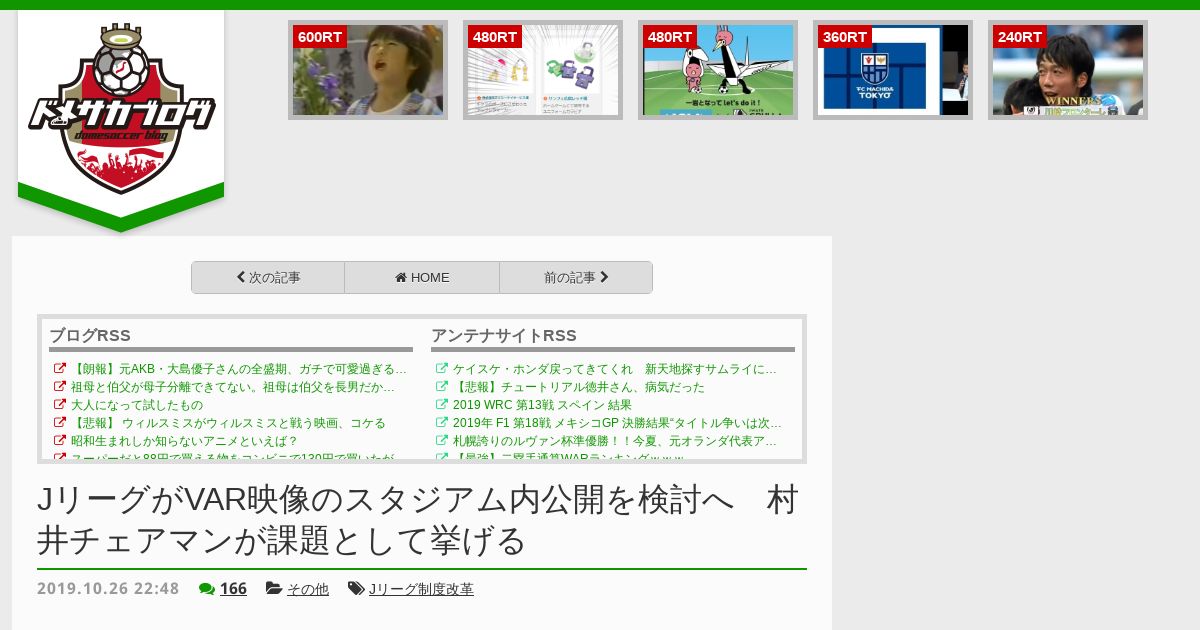This screenshot has height=630, width=1200.
Task: Open the 360RT FC Machida Tokyo thumbnail
Action: [x=893, y=70]
